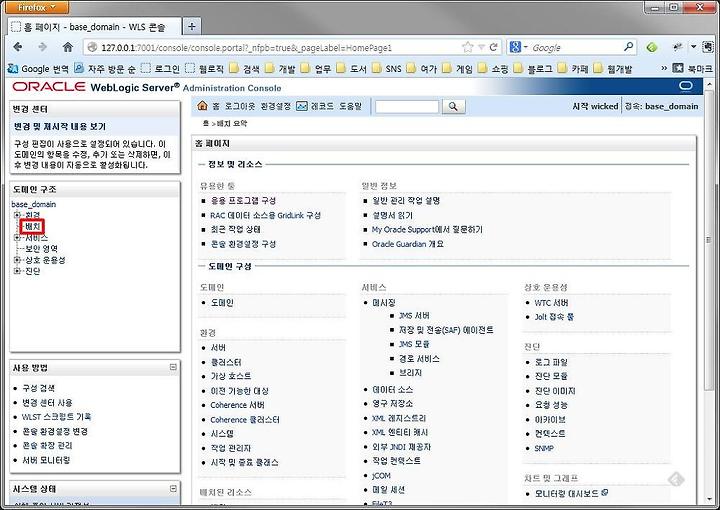Open the Google 번역 bookmark
The height and width of the screenshot is (510, 720).
pyautogui.click(x=38, y=69)
